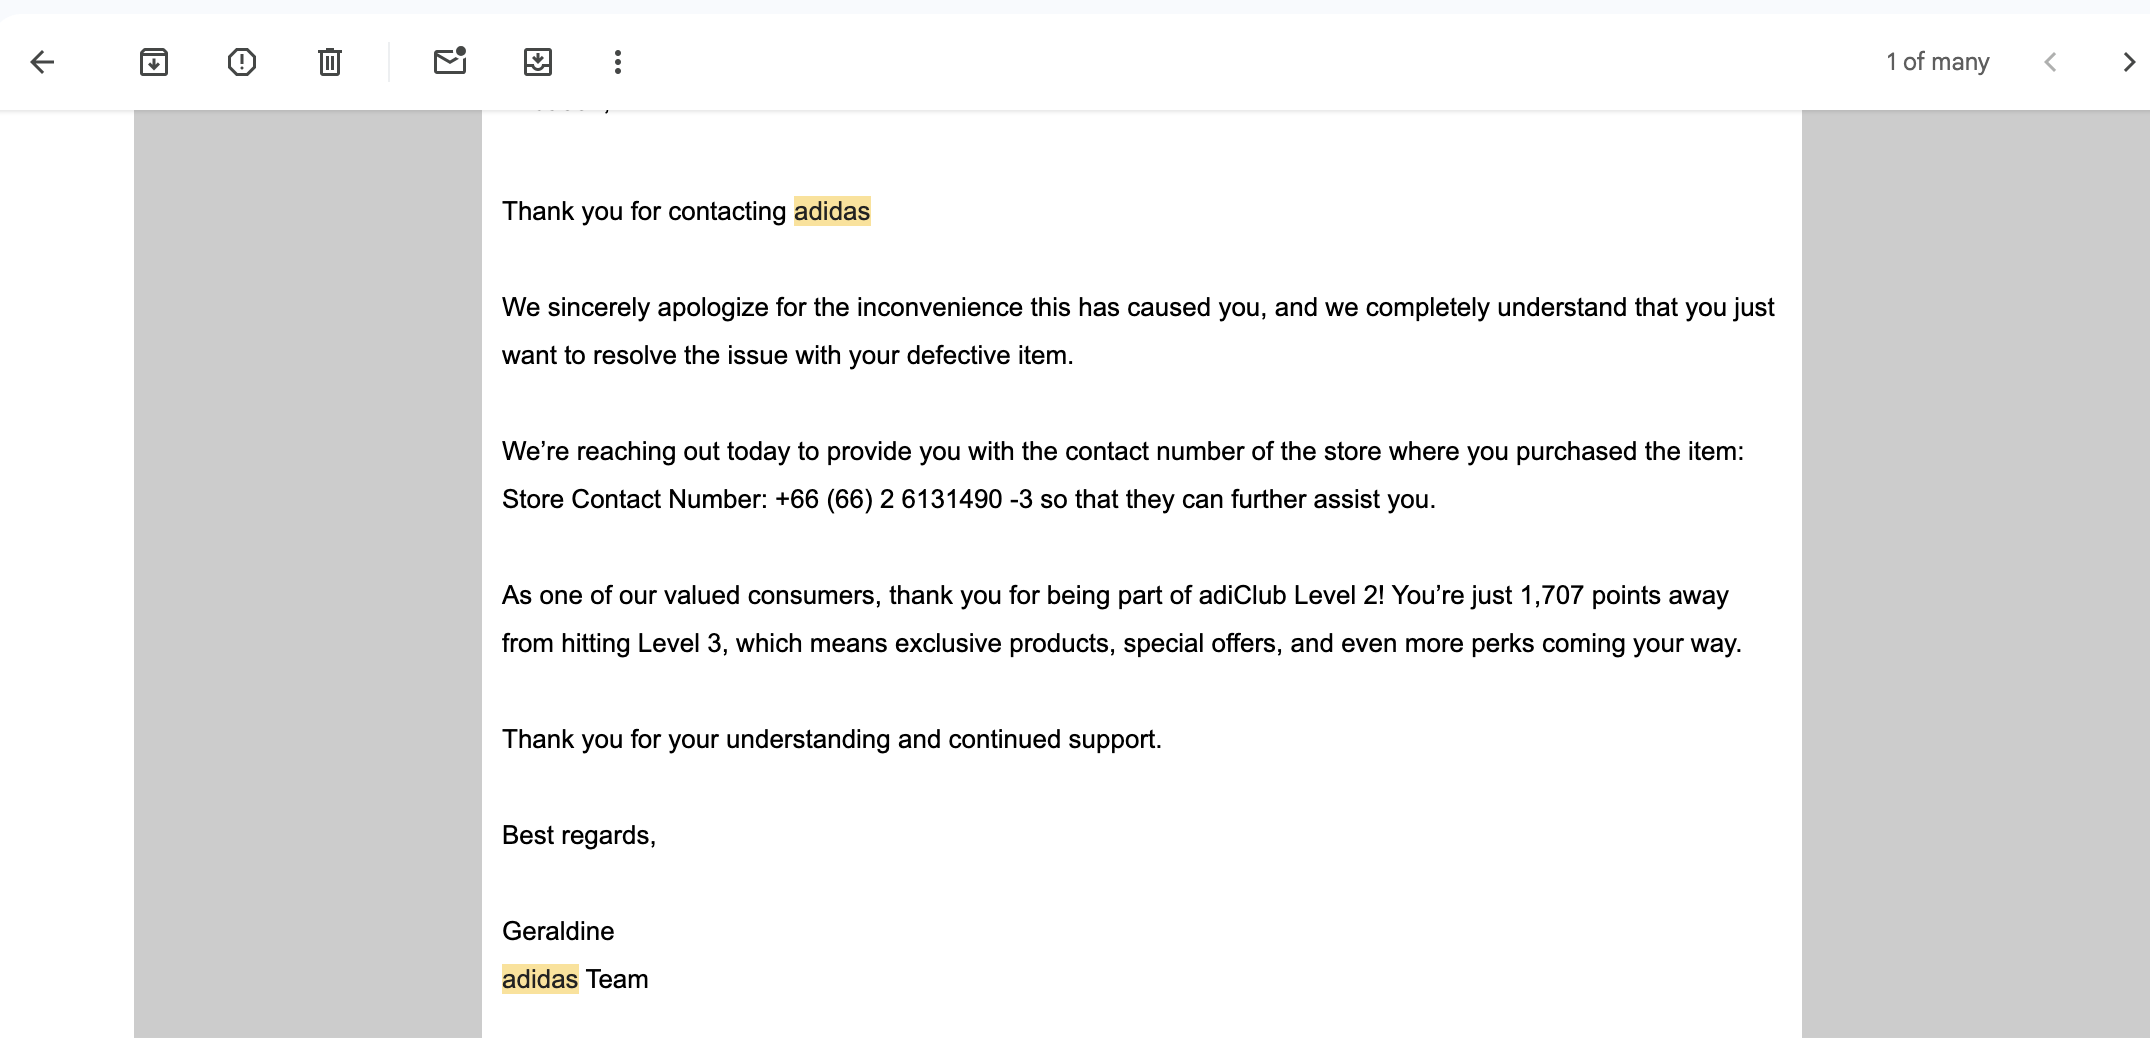Click the highlighted adidas in the thank-you line

click(x=832, y=211)
